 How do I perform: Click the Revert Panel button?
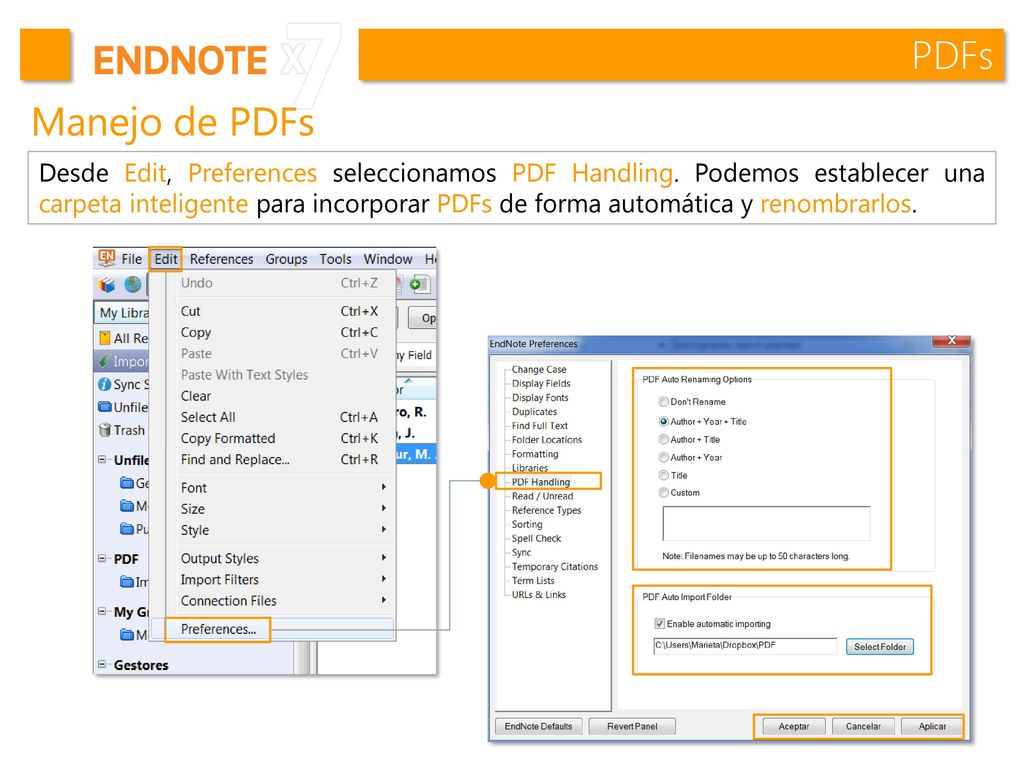pos(632,726)
